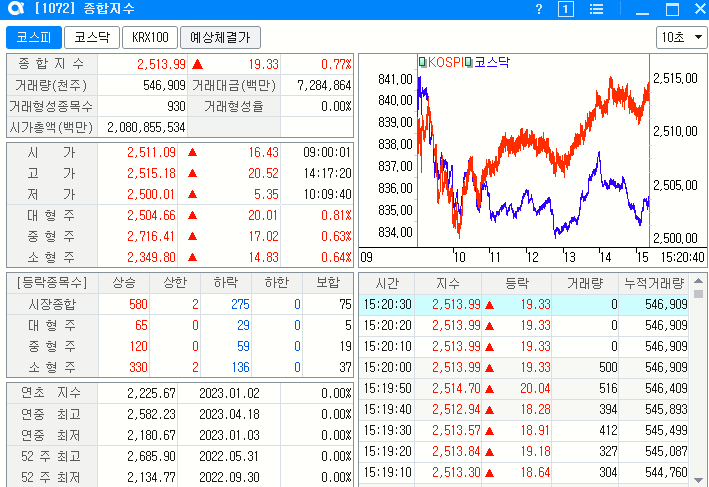Click scroll up arrow of time table
709x487 pixels.
698,281
